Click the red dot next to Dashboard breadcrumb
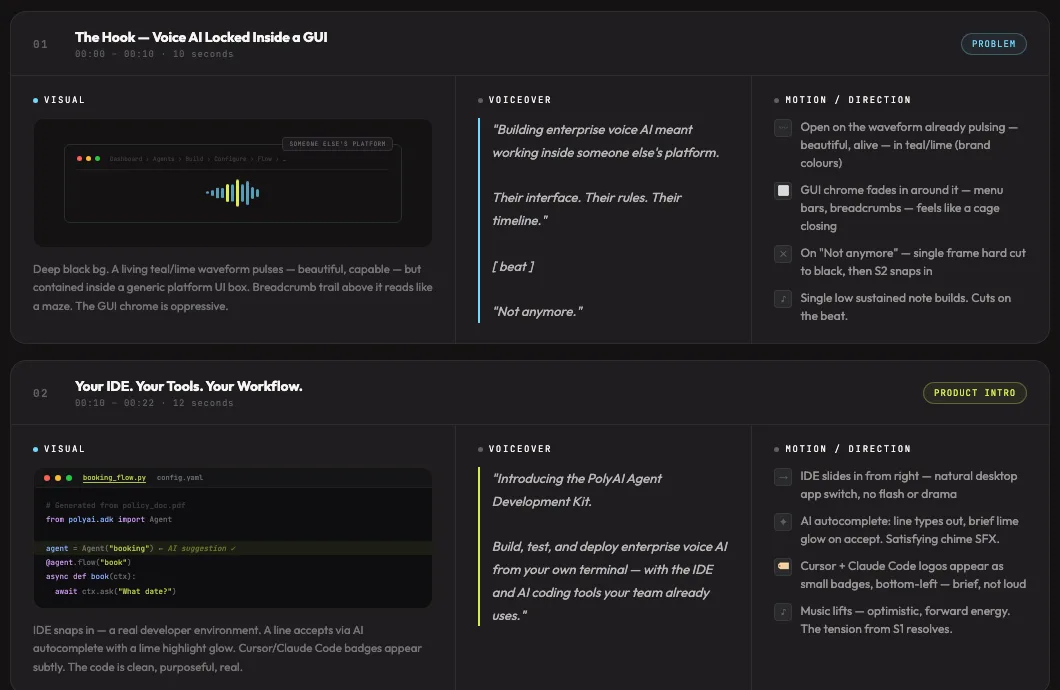Screen dimensions: 1060x690 tap(79, 159)
